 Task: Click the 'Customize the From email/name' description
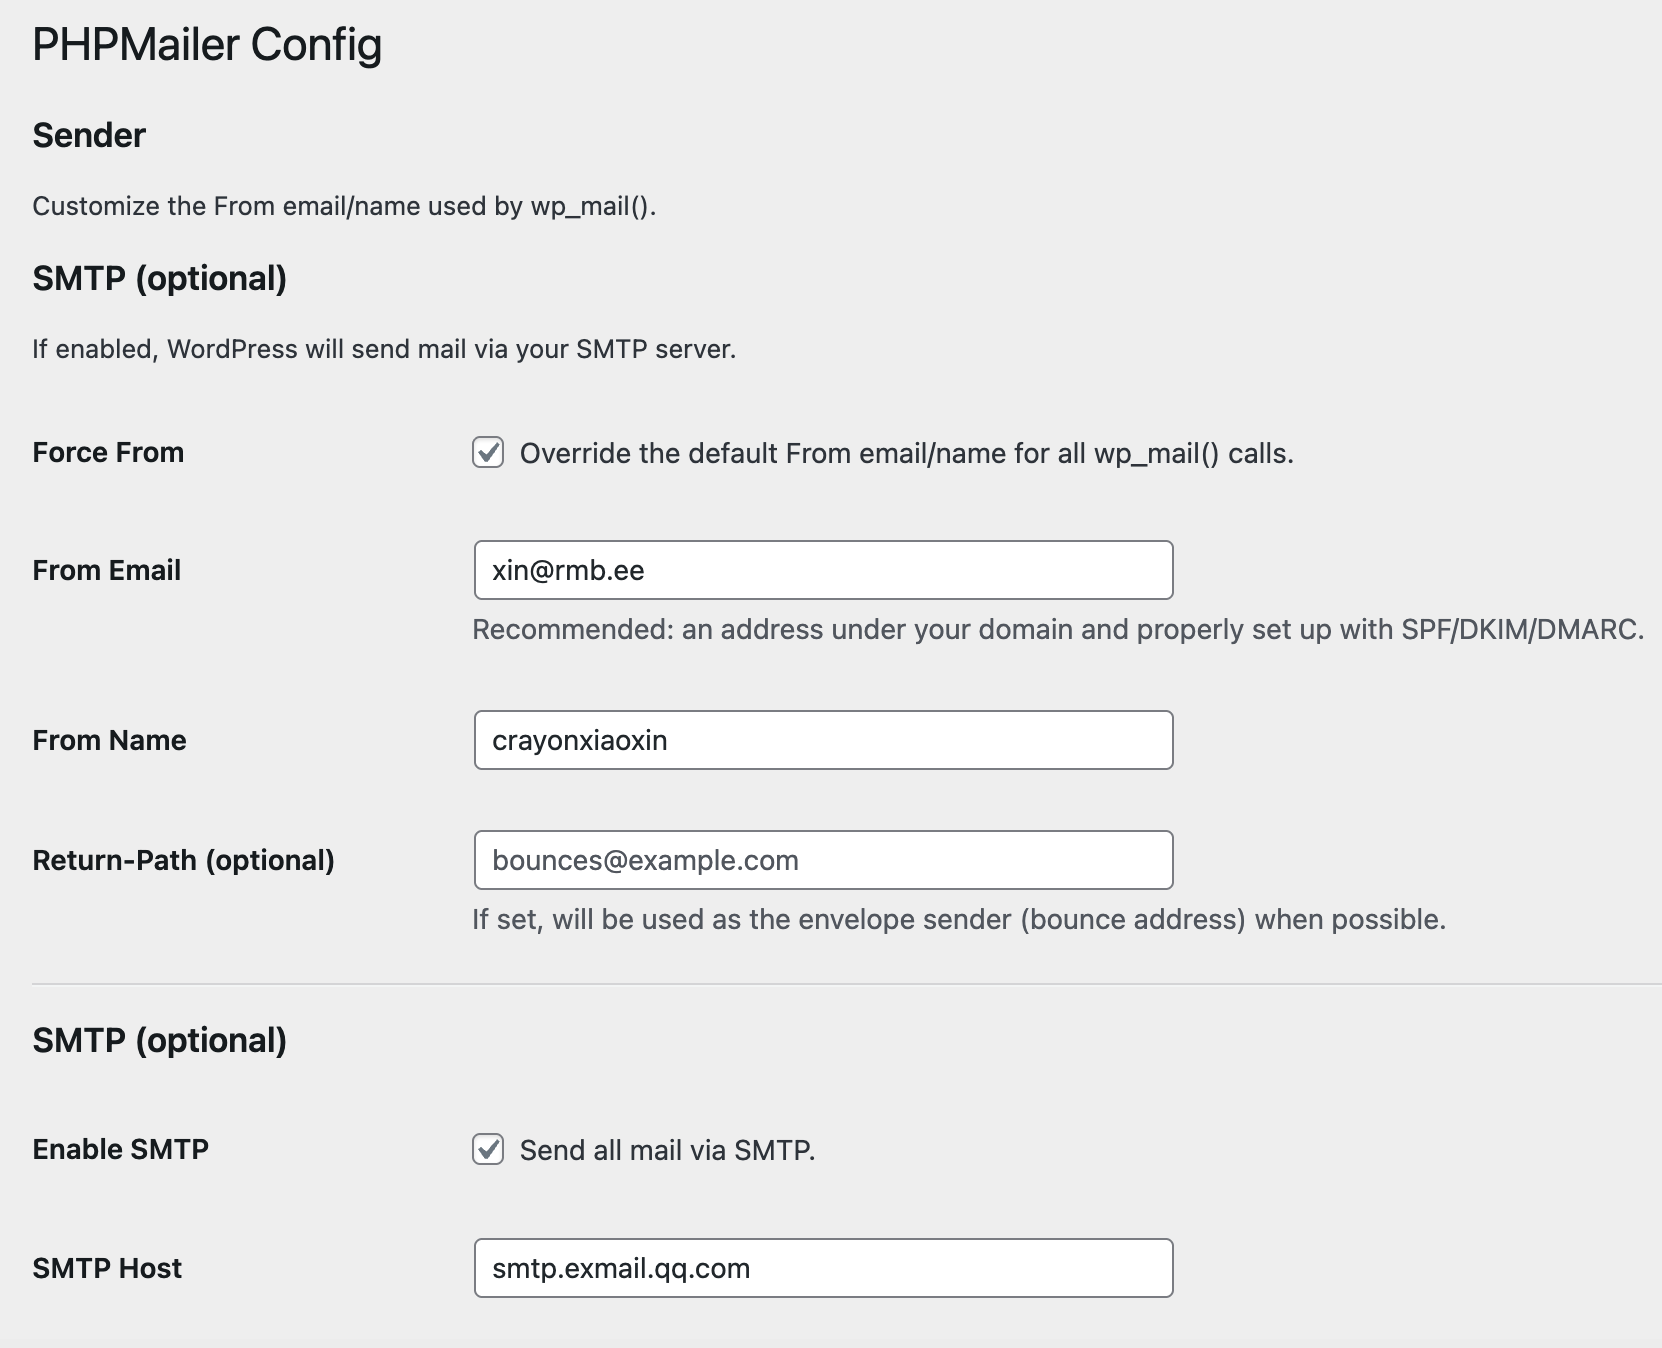[x=344, y=207]
